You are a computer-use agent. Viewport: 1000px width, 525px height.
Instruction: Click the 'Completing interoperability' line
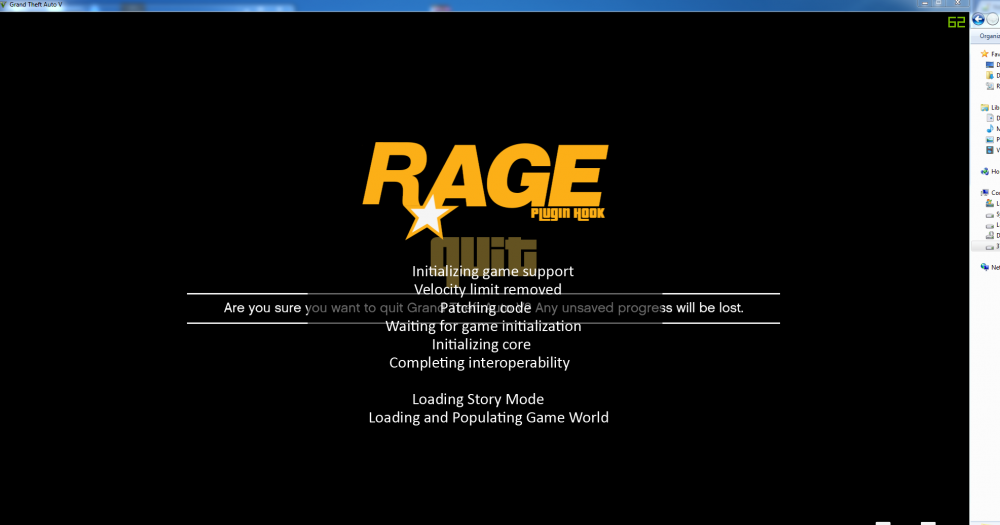point(480,362)
